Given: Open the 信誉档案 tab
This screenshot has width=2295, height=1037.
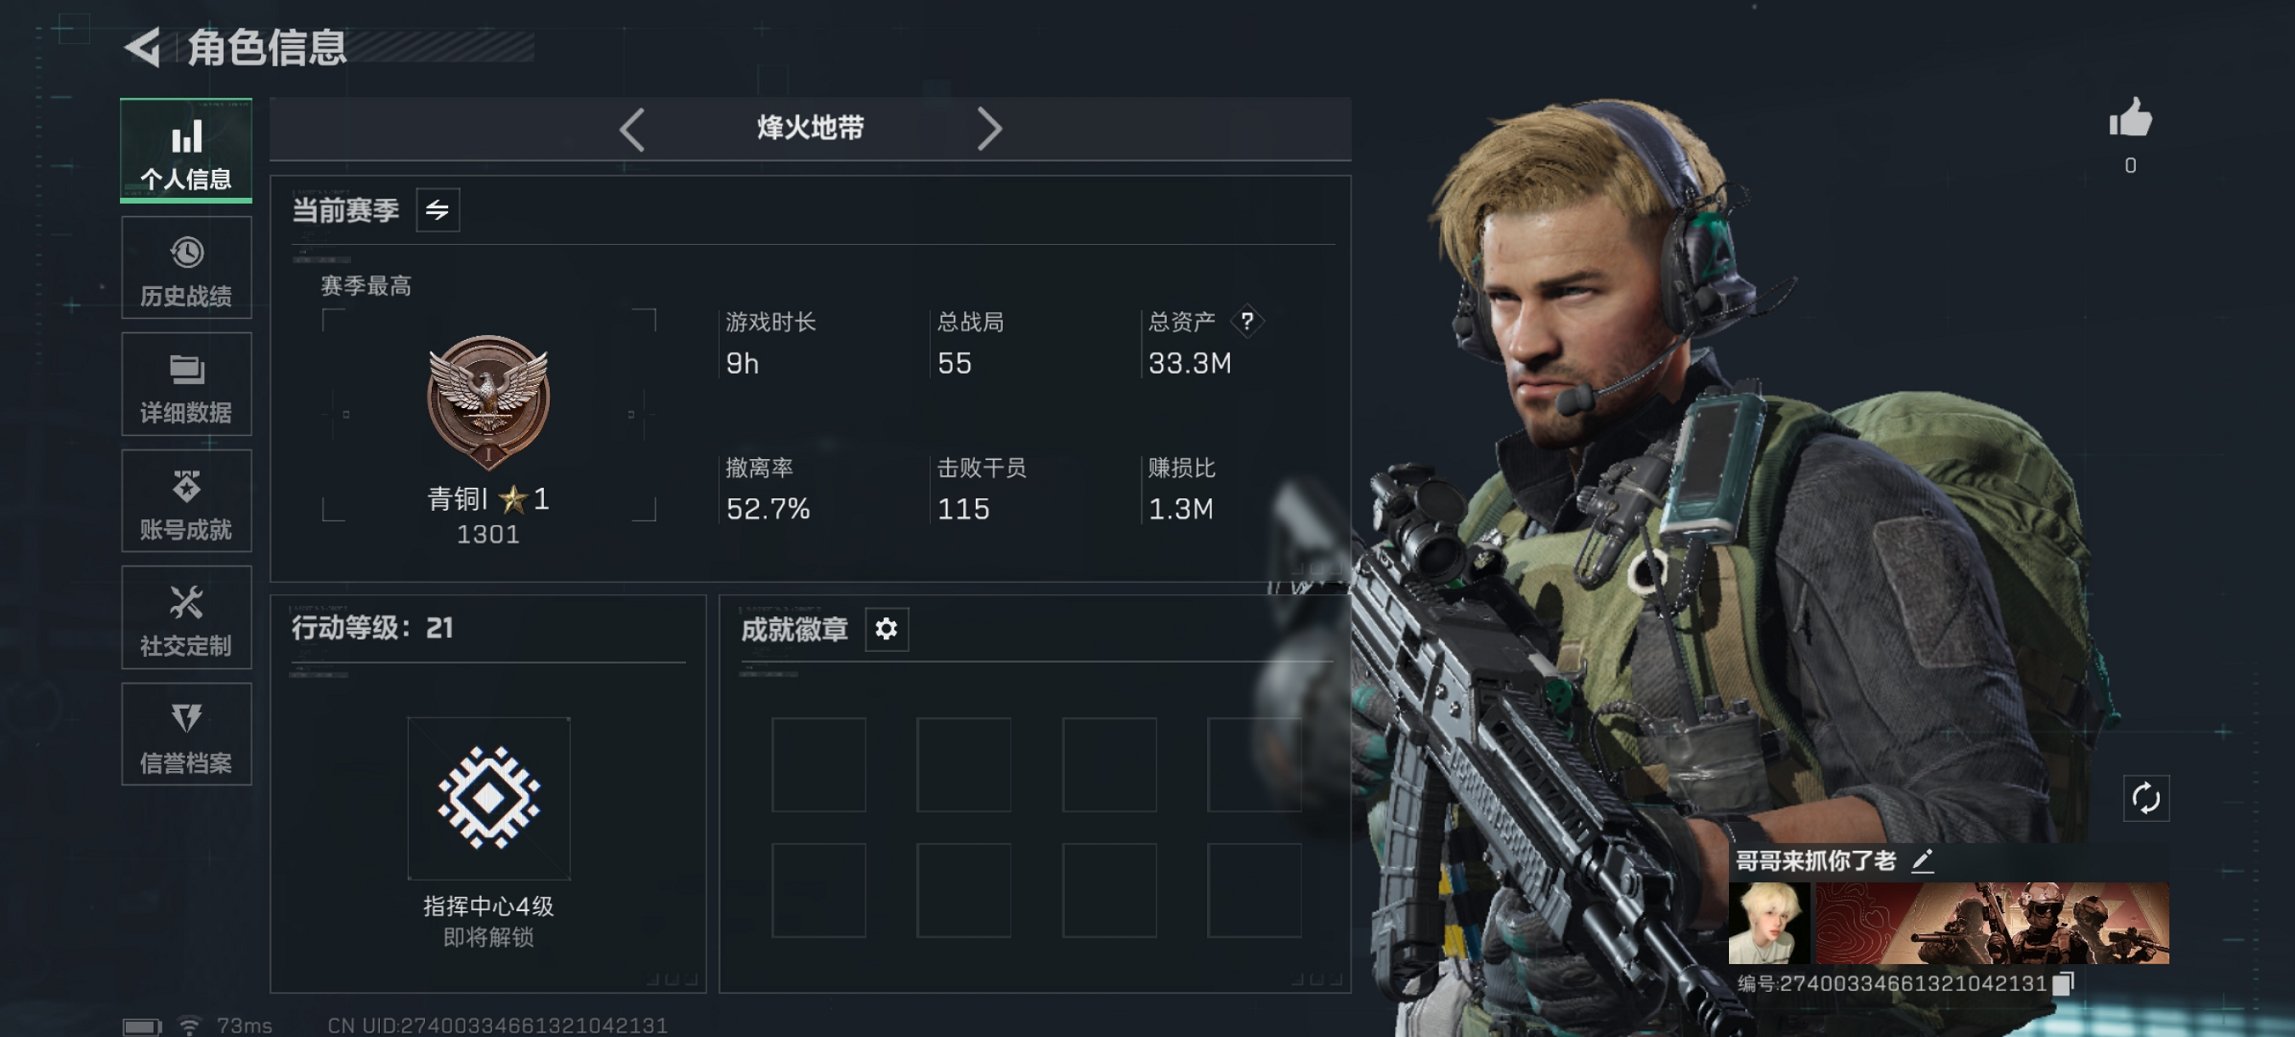Looking at the screenshot, I should pos(186,734).
